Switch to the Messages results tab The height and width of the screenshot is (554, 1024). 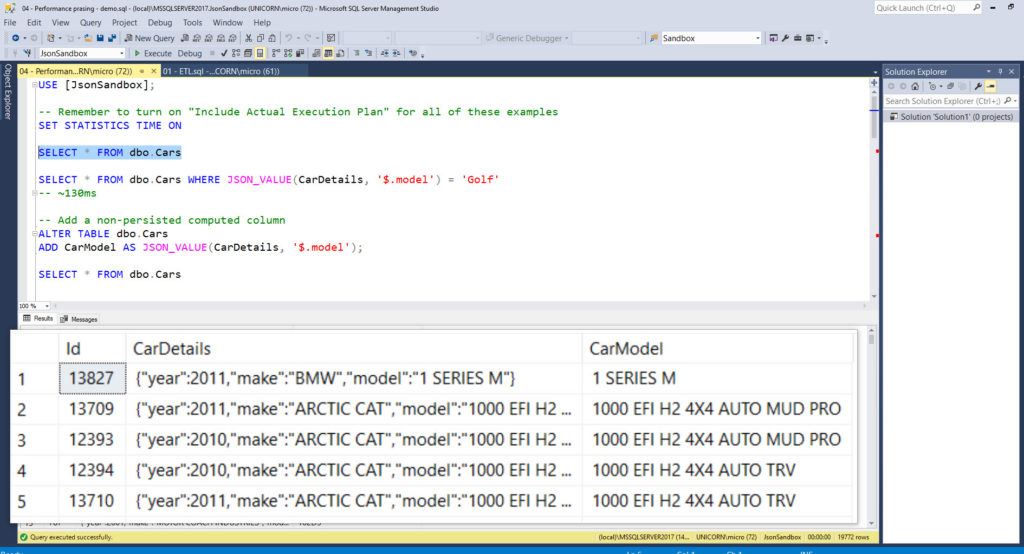pos(79,319)
